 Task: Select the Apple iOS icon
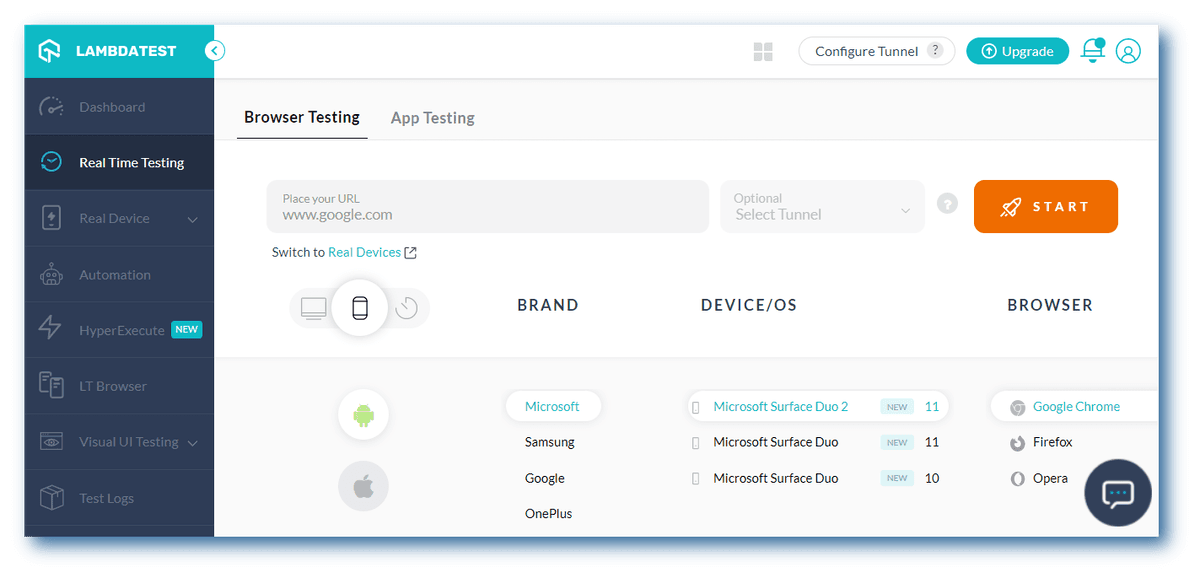tap(363, 486)
